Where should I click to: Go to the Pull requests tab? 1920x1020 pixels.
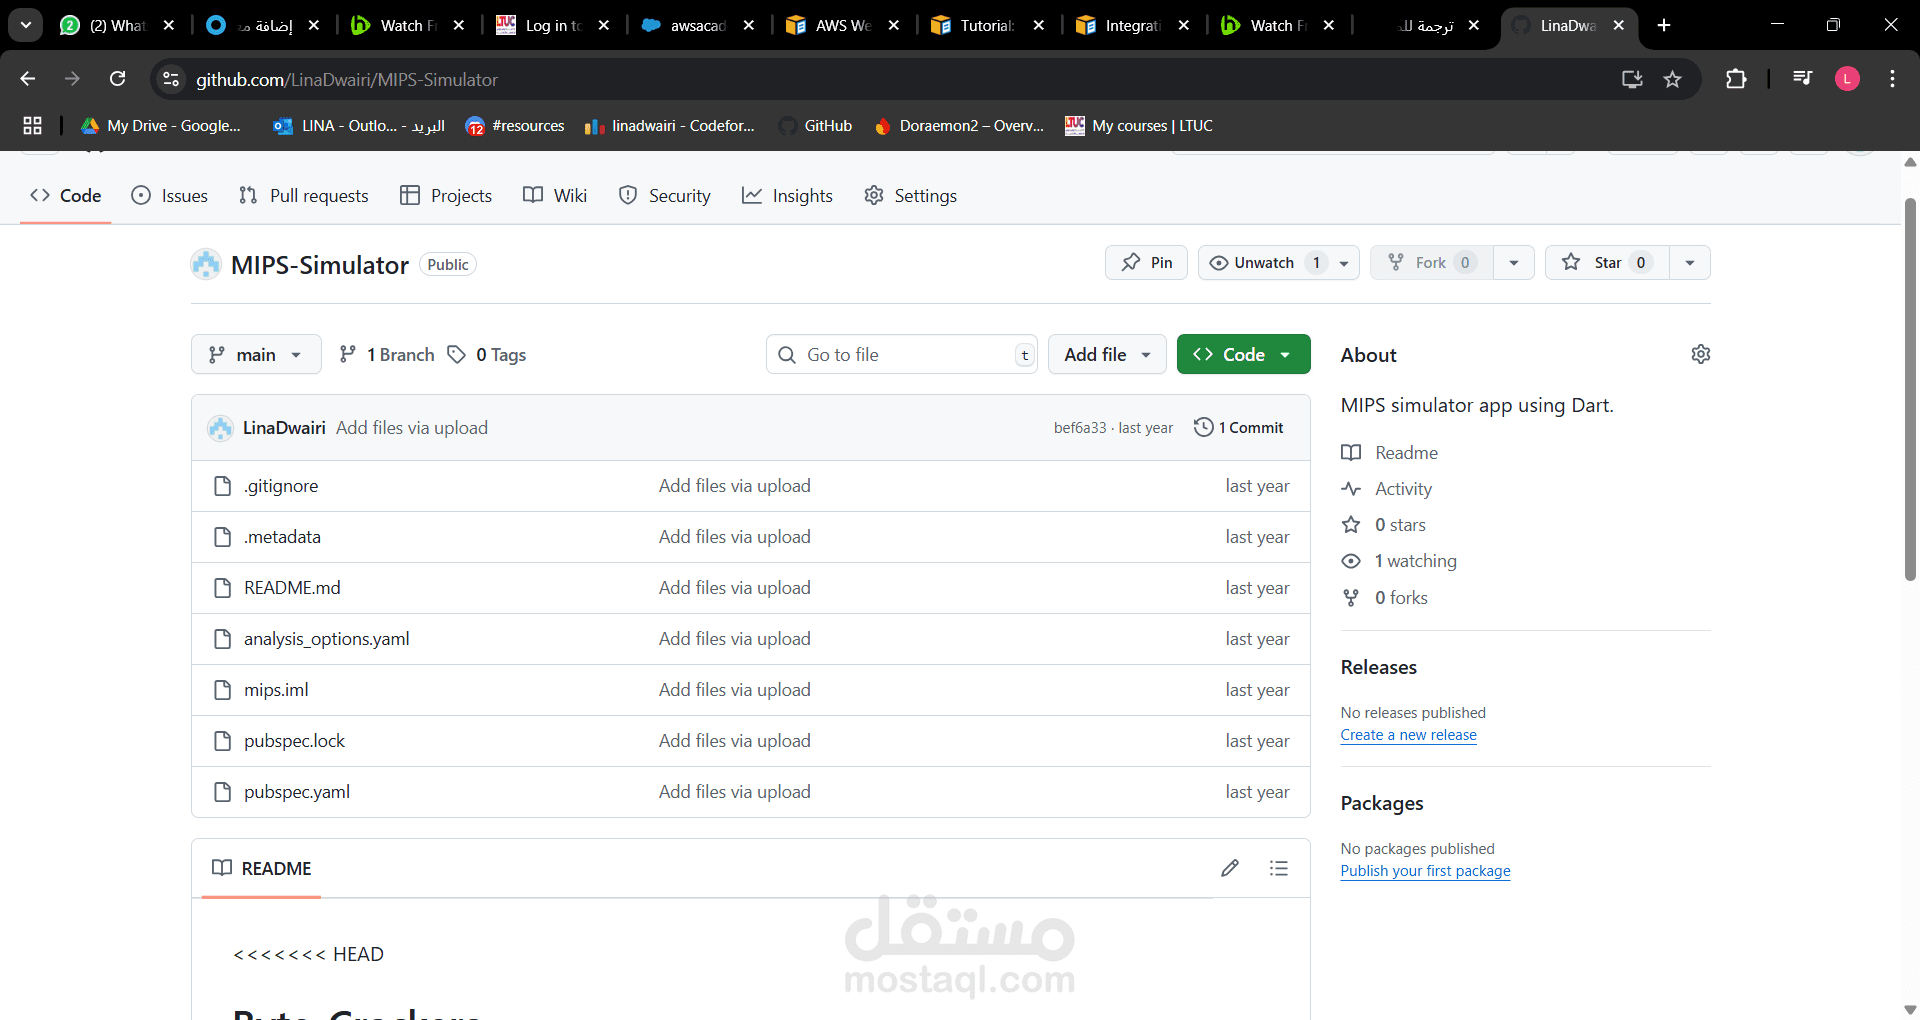pos(304,196)
